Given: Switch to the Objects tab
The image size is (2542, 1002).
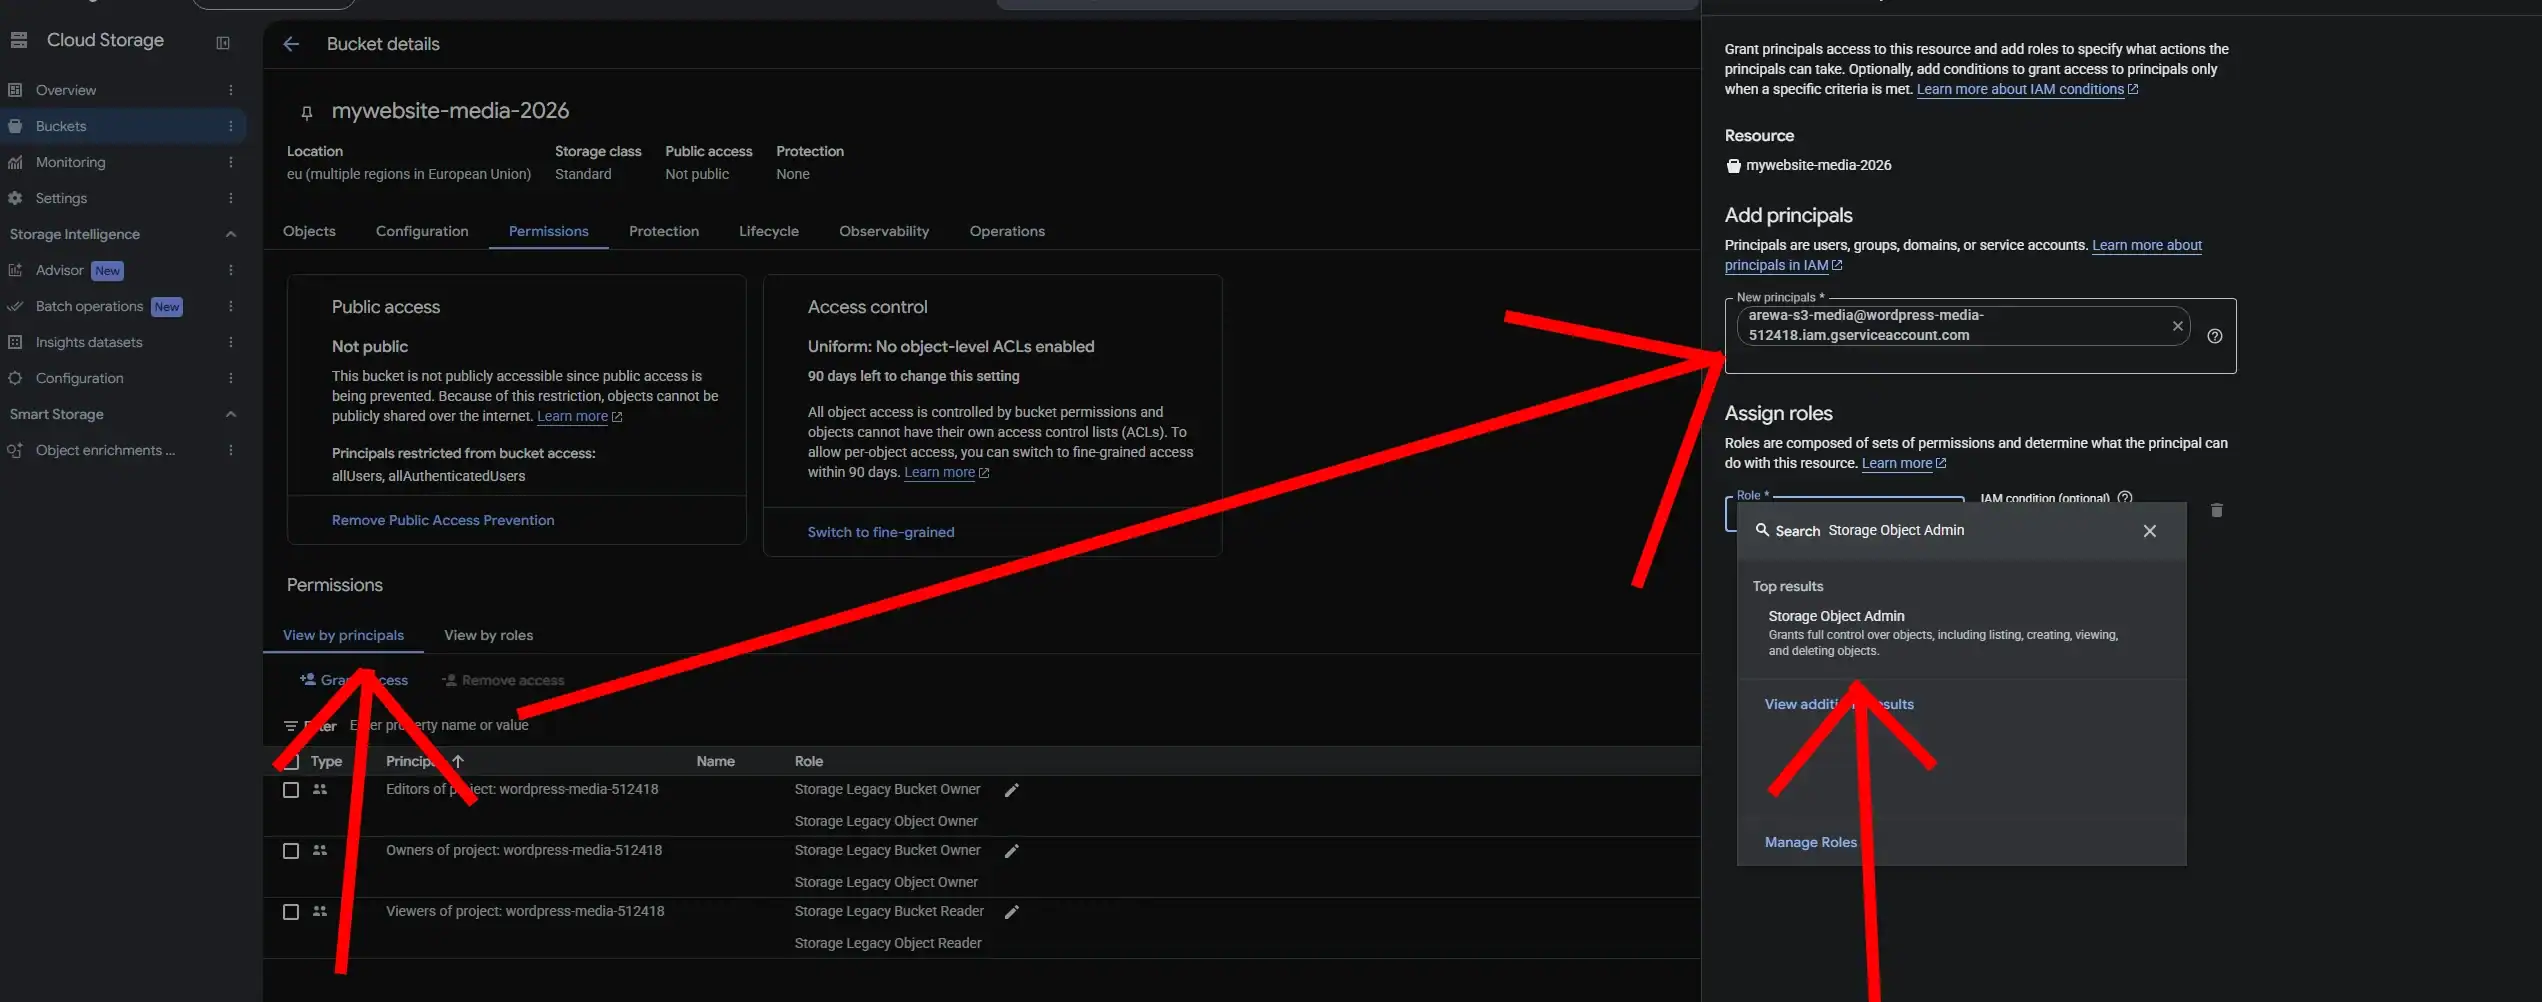Looking at the screenshot, I should 309,231.
